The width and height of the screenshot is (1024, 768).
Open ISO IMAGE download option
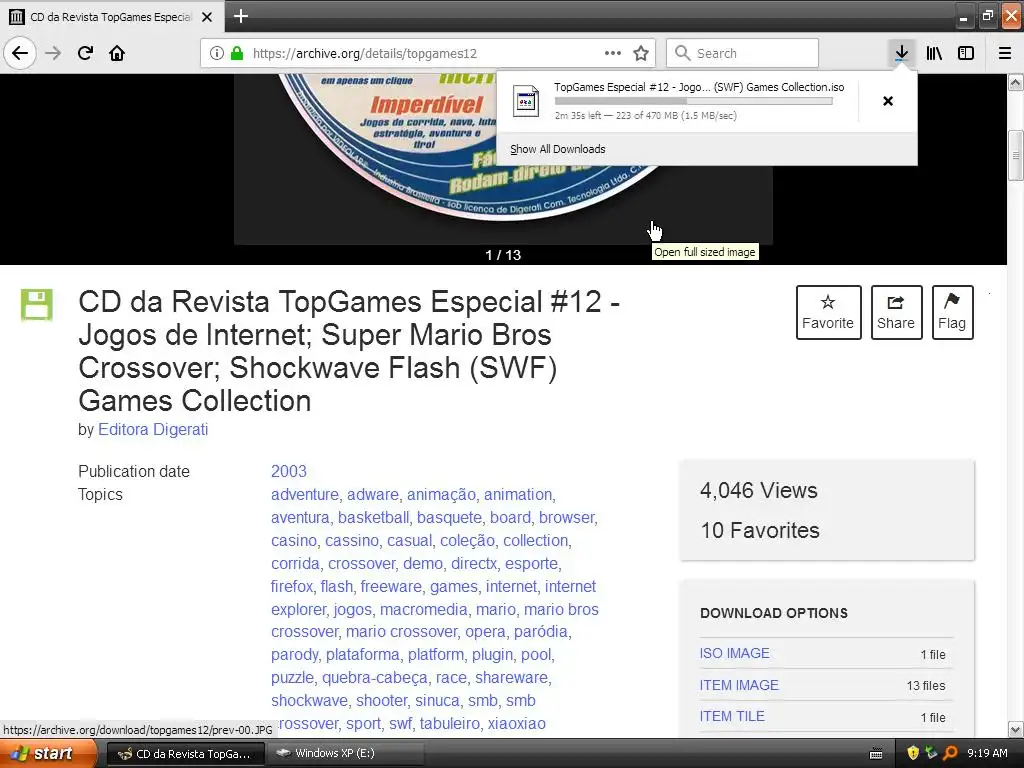click(x=735, y=653)
